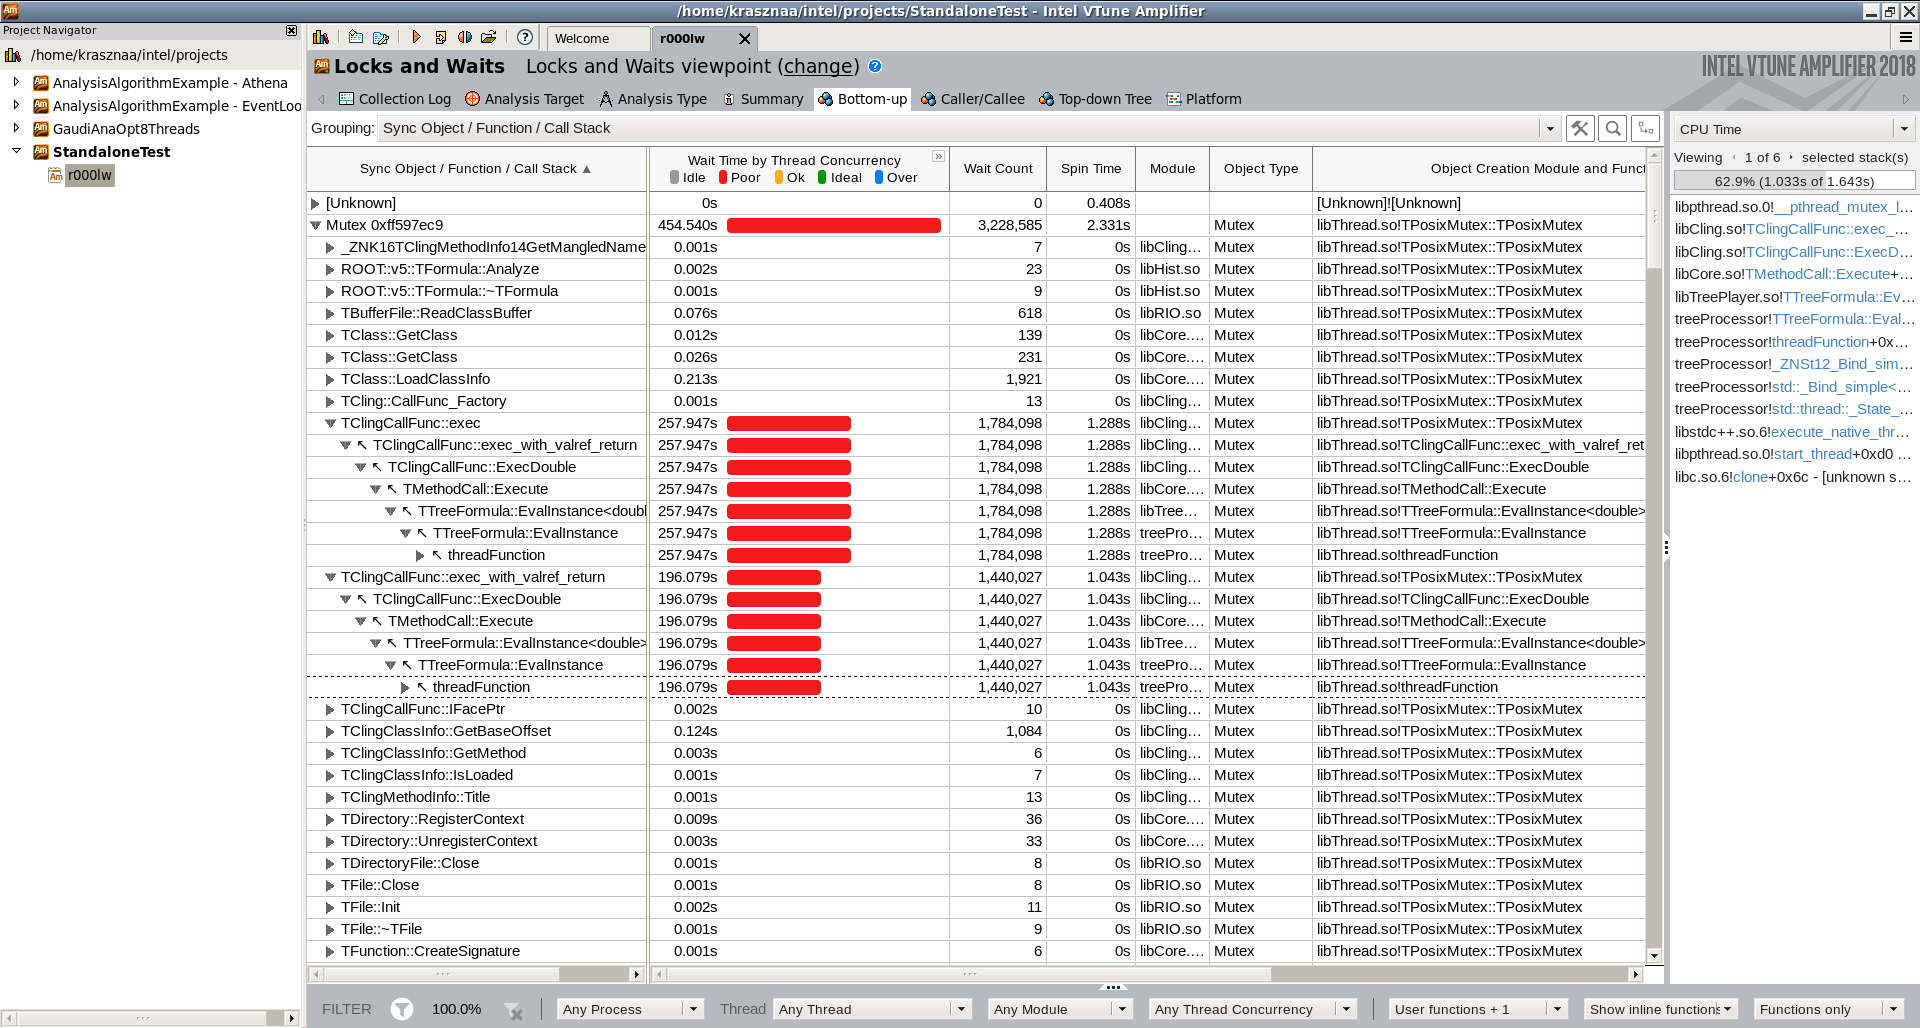This screenshot has height=1028, width=1920.
Task: Close the Project Navigator panel
Action: pos(292,30)
